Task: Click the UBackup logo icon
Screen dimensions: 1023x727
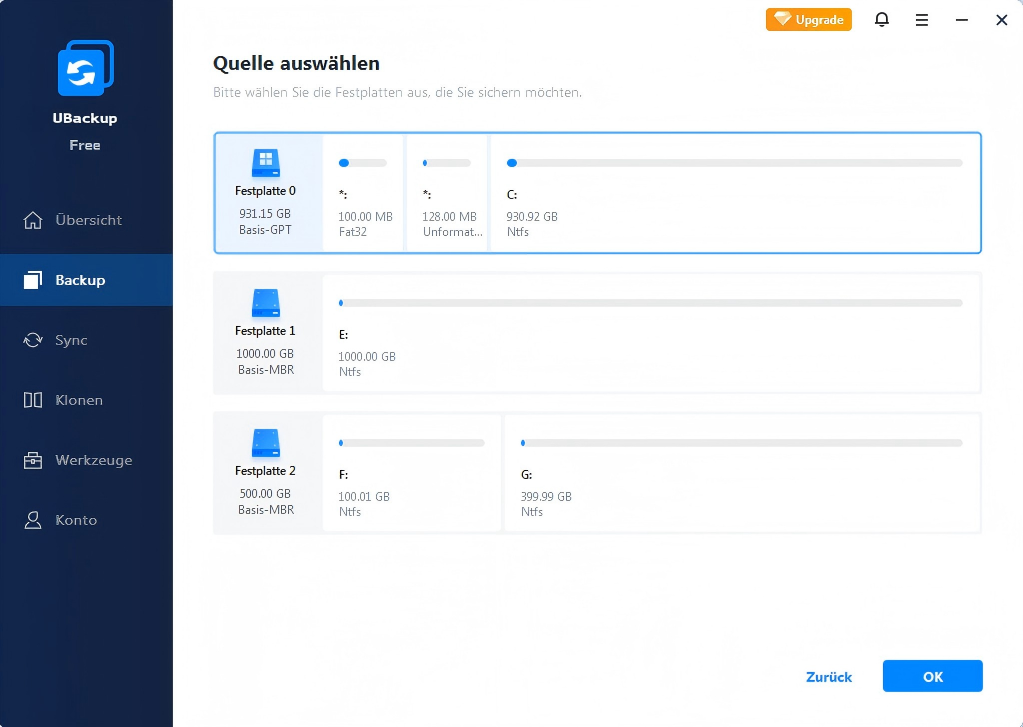Action: [x=85, y=68]
